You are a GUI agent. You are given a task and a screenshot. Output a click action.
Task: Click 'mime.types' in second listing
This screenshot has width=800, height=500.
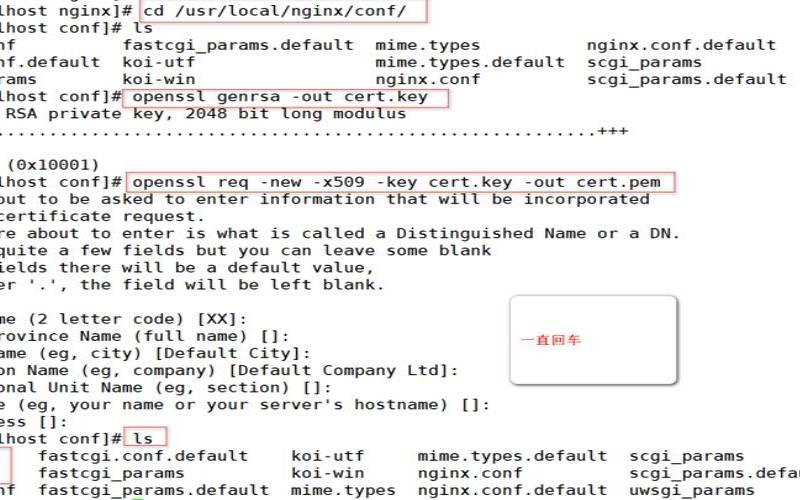pos(343,491)
